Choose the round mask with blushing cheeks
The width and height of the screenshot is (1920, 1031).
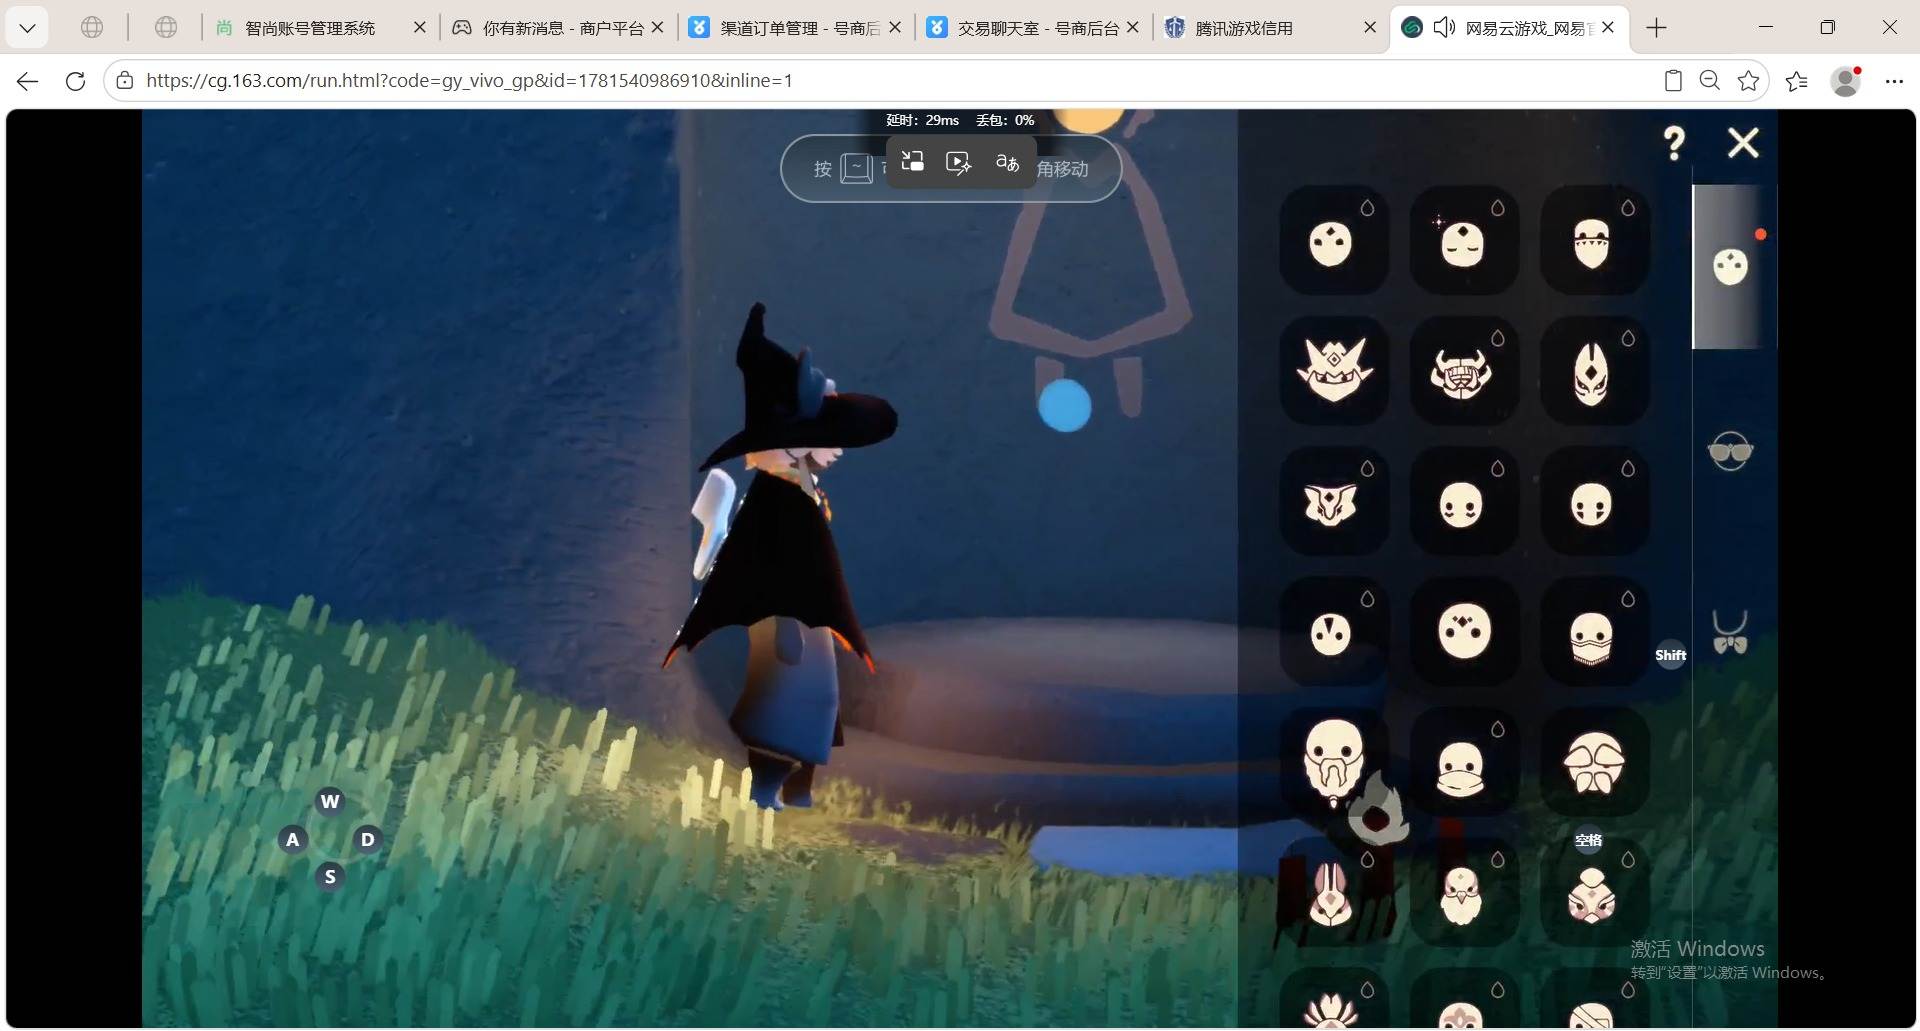pyautogui.click(x=1464, y=501)
